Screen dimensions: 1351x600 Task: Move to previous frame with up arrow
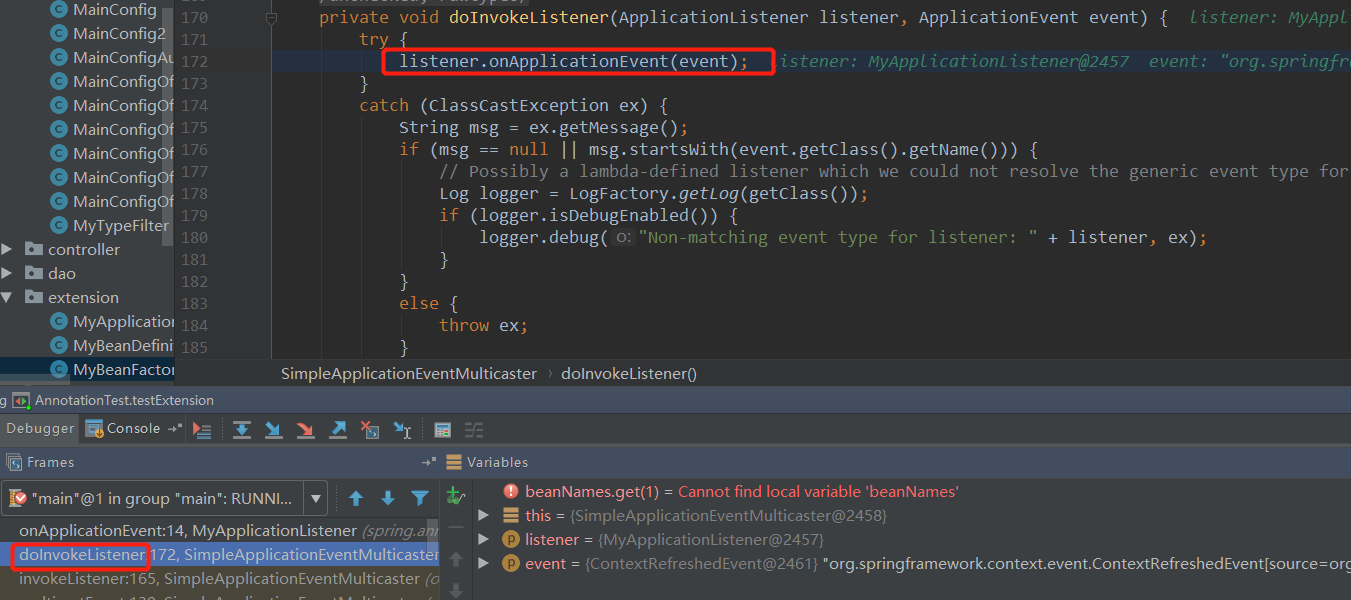356,497
